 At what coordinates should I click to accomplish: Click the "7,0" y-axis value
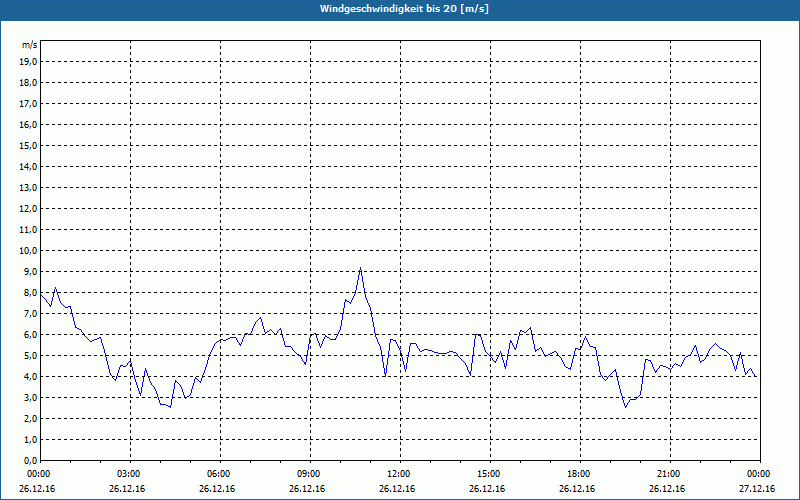point(30,313)
